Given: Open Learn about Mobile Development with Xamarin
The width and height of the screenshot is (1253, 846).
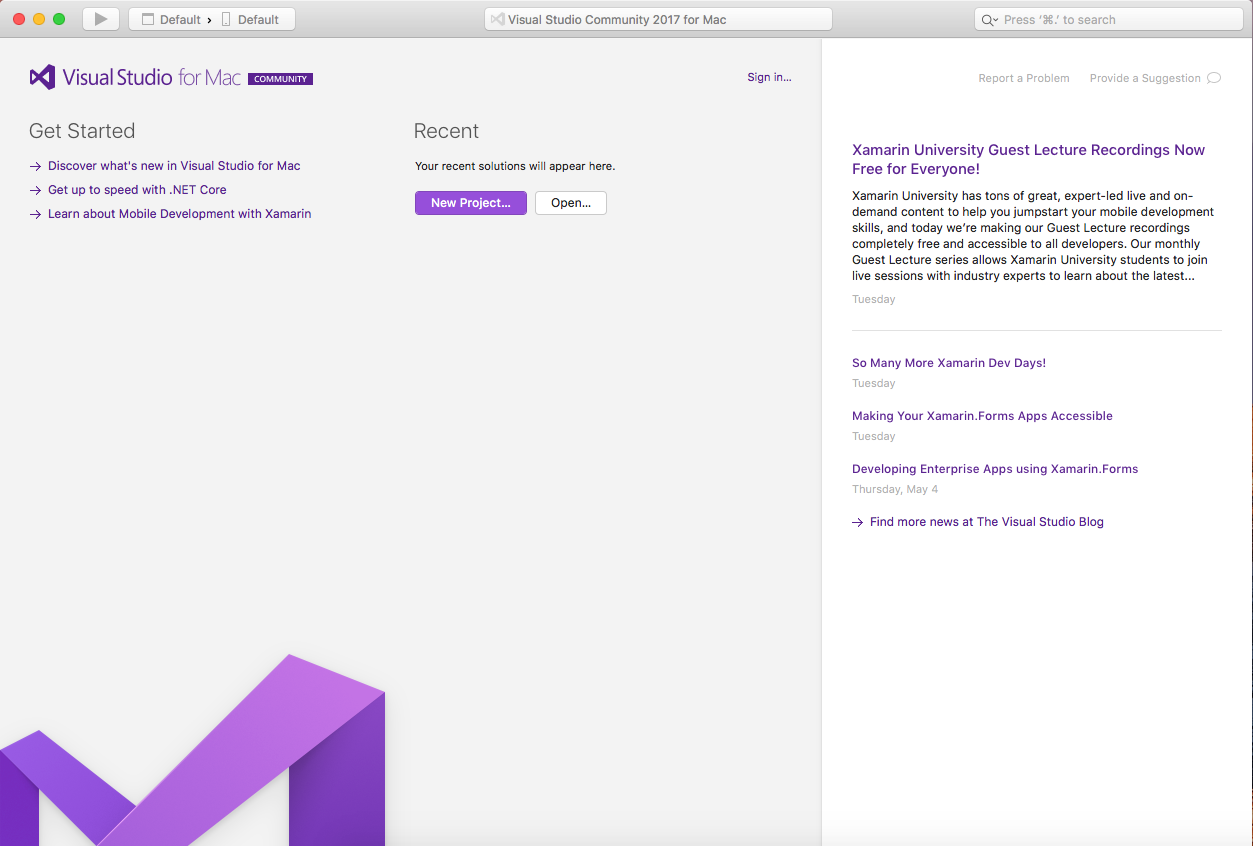Looking at the screenshot, I should click(x=179, y=214).
